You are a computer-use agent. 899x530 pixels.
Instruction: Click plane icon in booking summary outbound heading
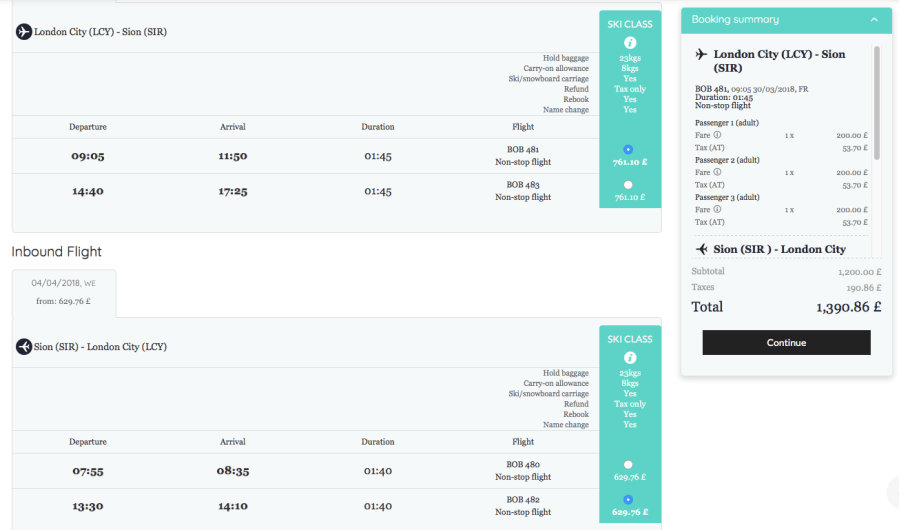701,54
